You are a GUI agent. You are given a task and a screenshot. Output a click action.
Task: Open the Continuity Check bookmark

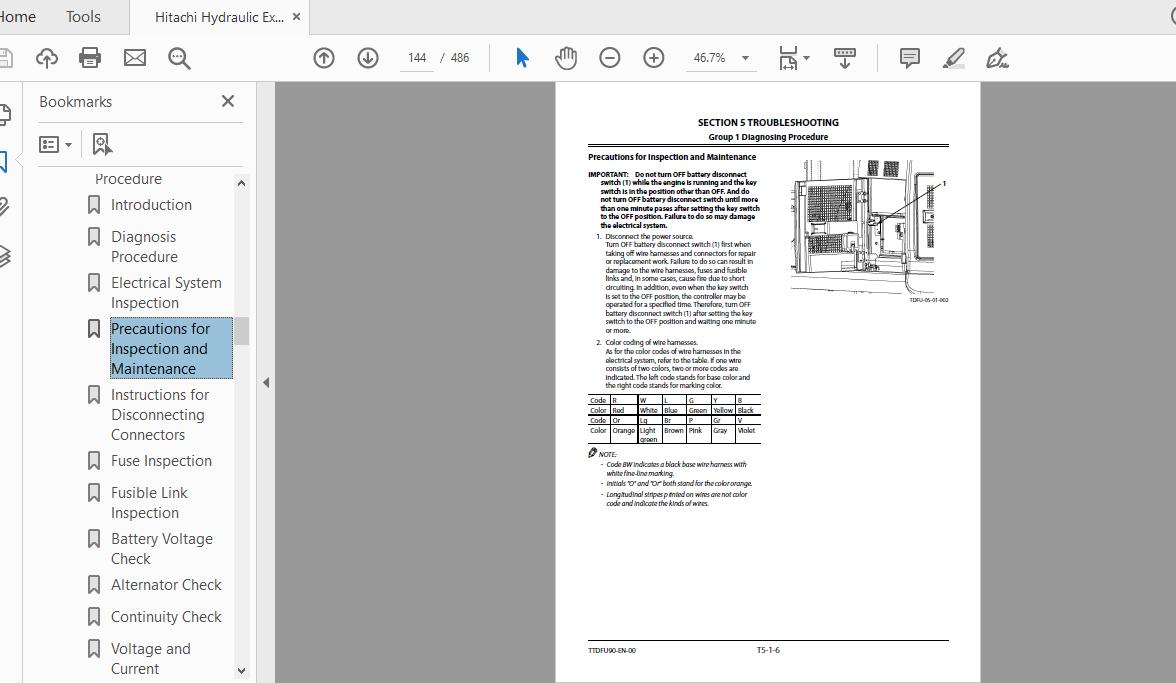coord(166,616)
